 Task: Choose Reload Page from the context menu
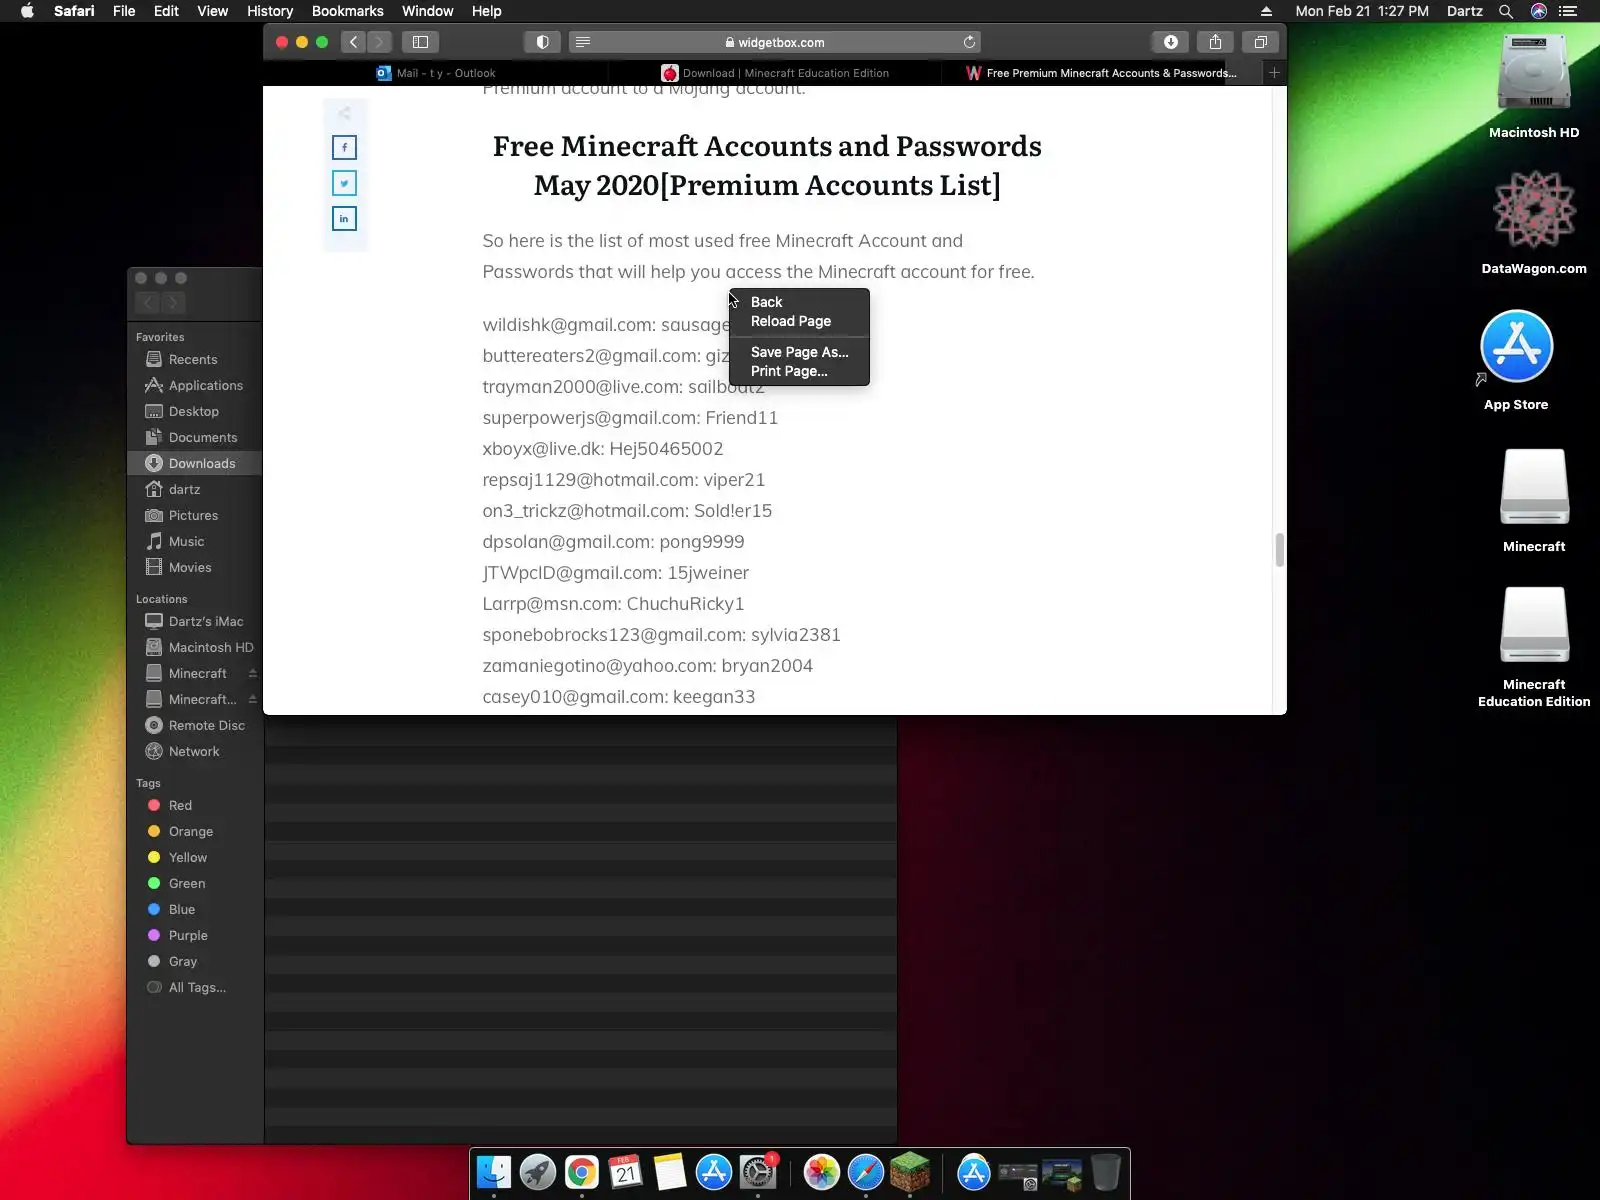tap(799, 321)
